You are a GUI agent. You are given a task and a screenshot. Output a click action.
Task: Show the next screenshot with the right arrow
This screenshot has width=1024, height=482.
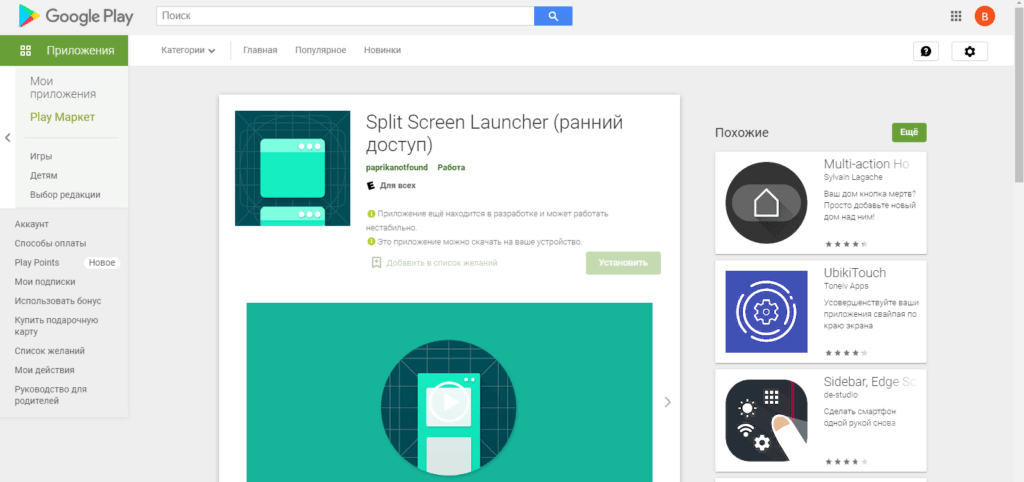[x=668, y=402]
